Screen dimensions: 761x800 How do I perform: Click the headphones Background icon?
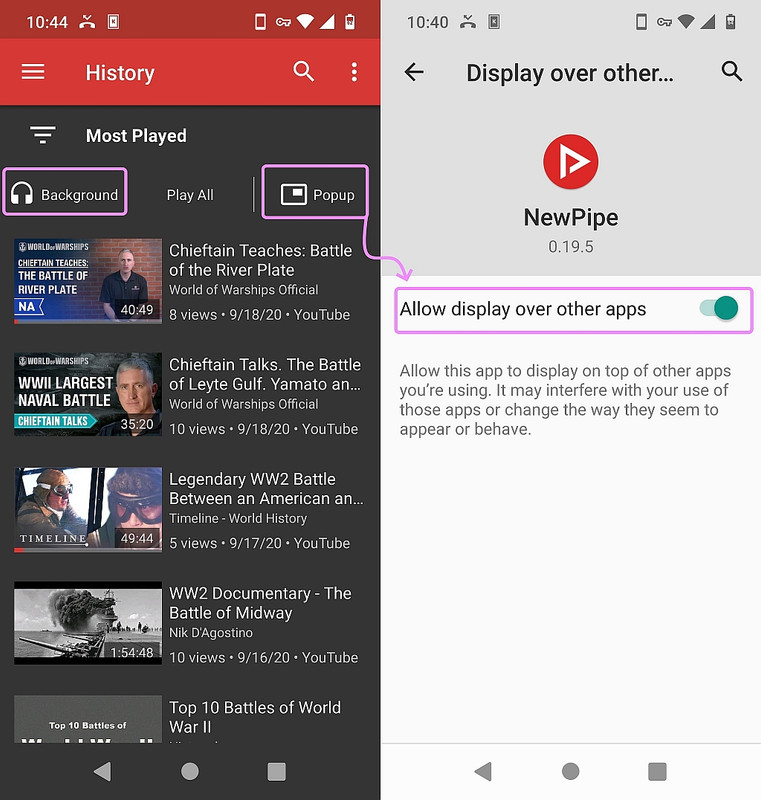coord(22,193)
